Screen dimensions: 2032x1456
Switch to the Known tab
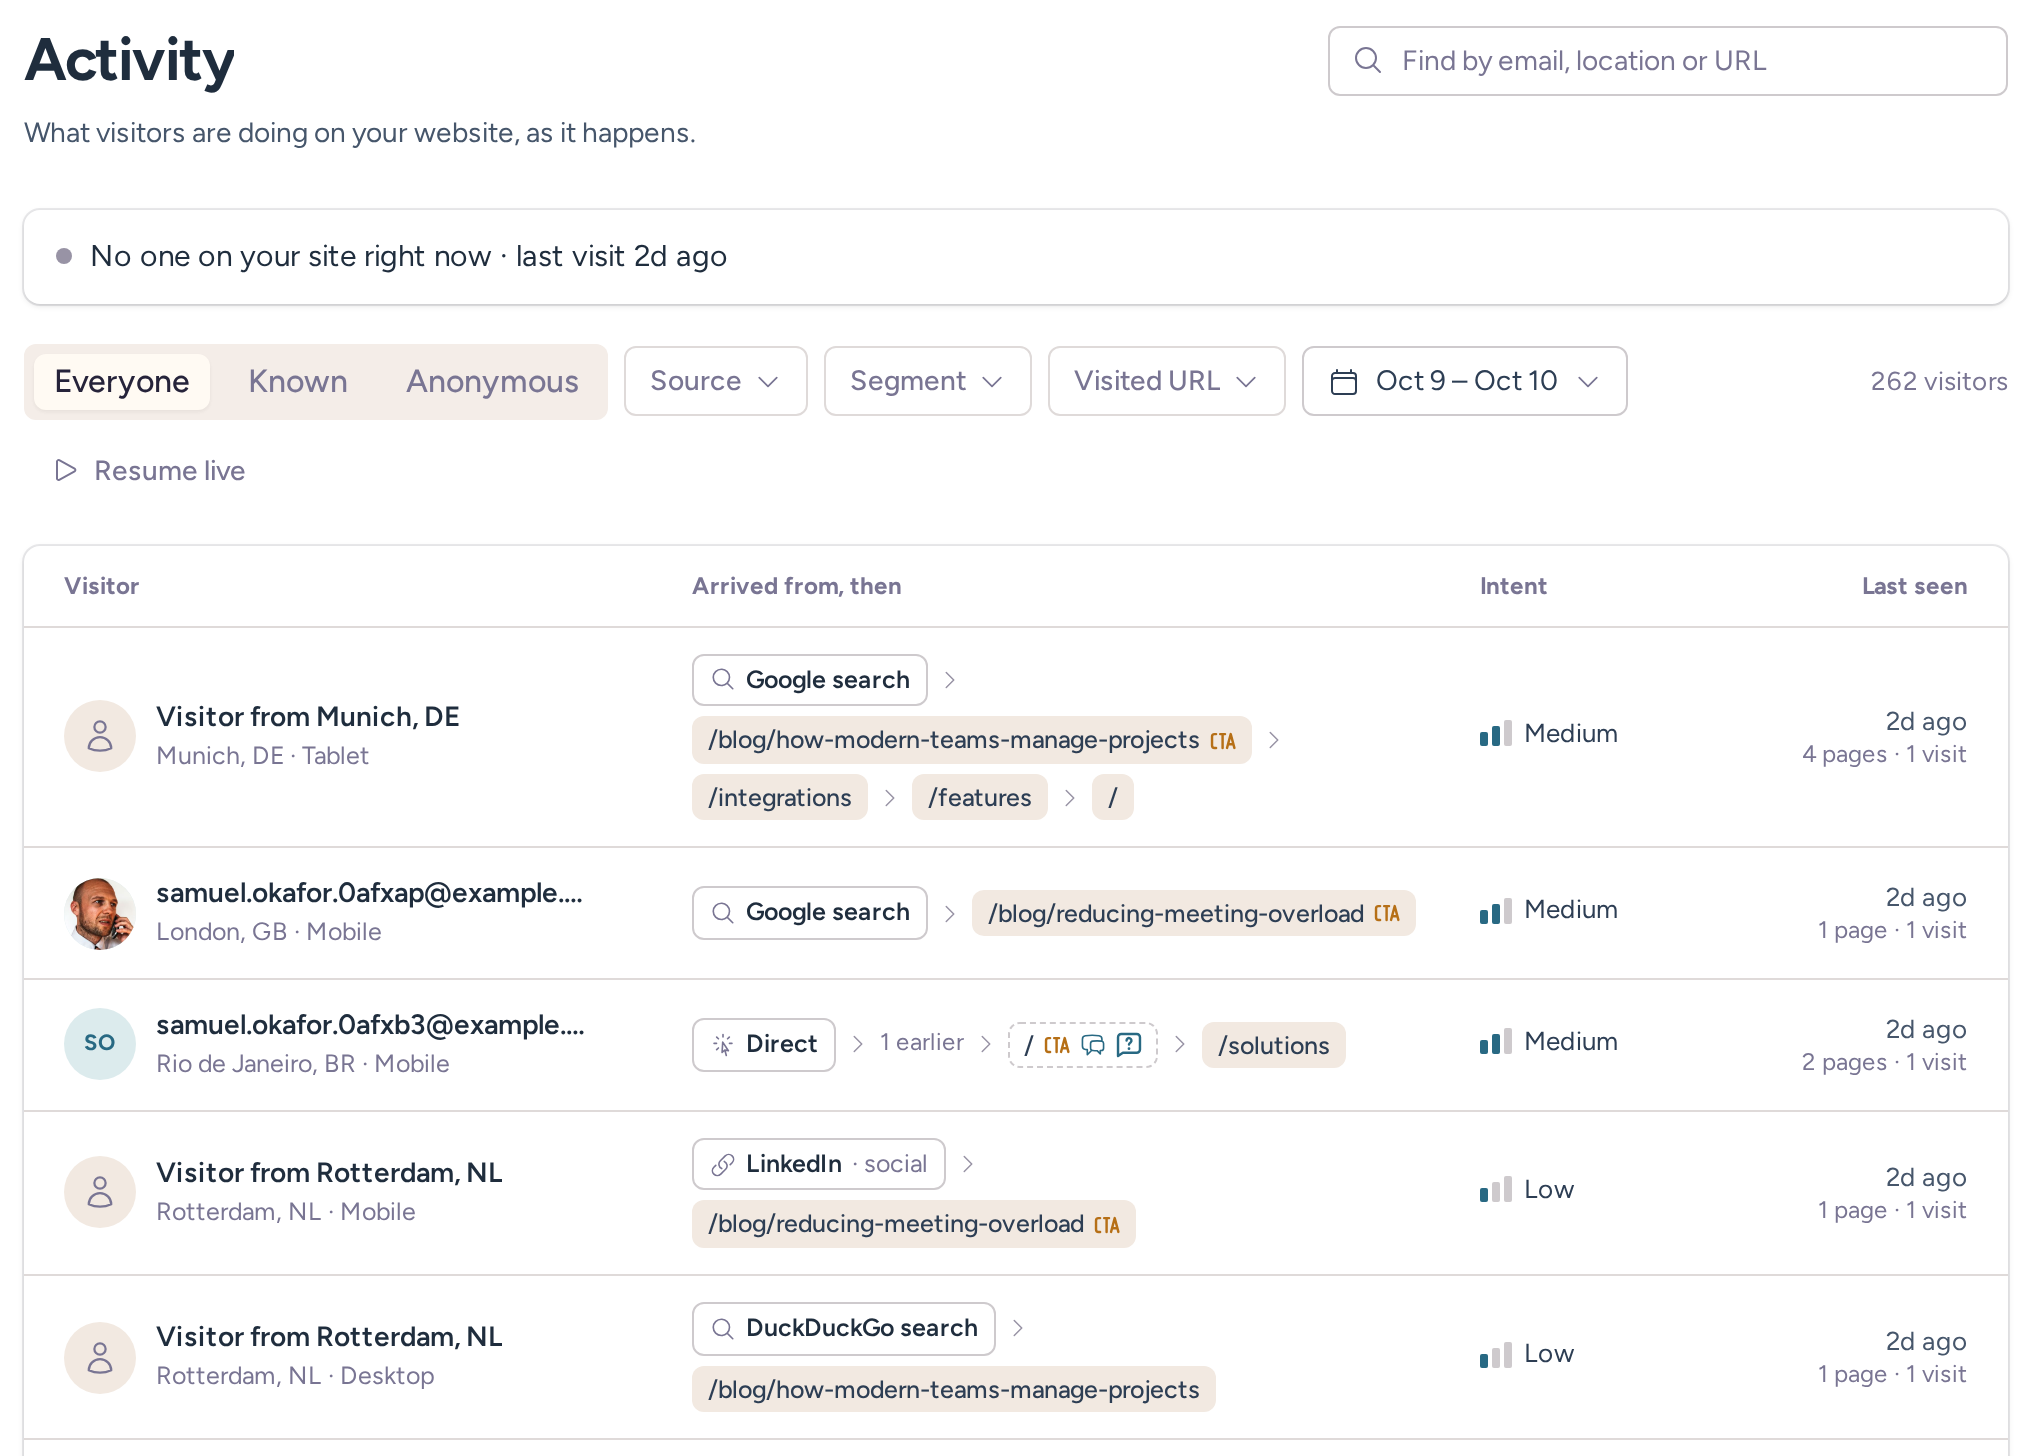(x=298, y=382)
